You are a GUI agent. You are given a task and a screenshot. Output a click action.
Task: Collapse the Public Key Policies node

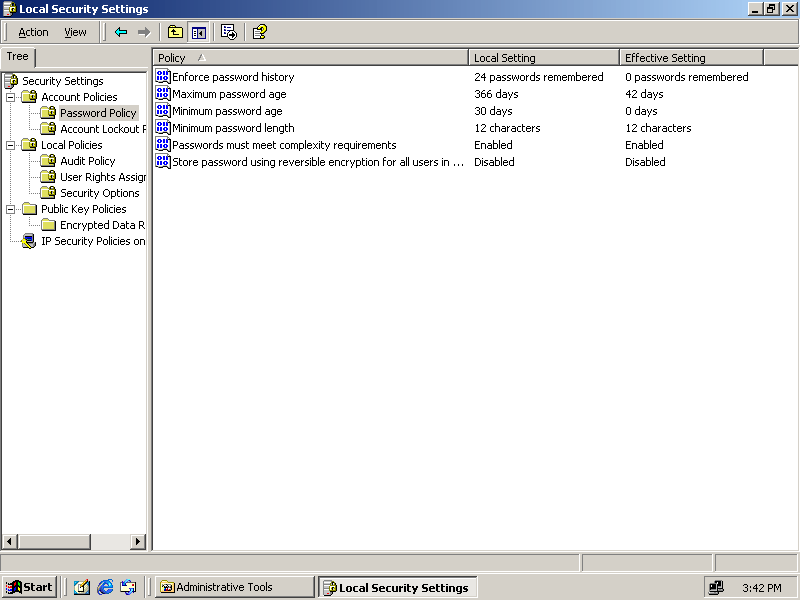coord(11,209)
